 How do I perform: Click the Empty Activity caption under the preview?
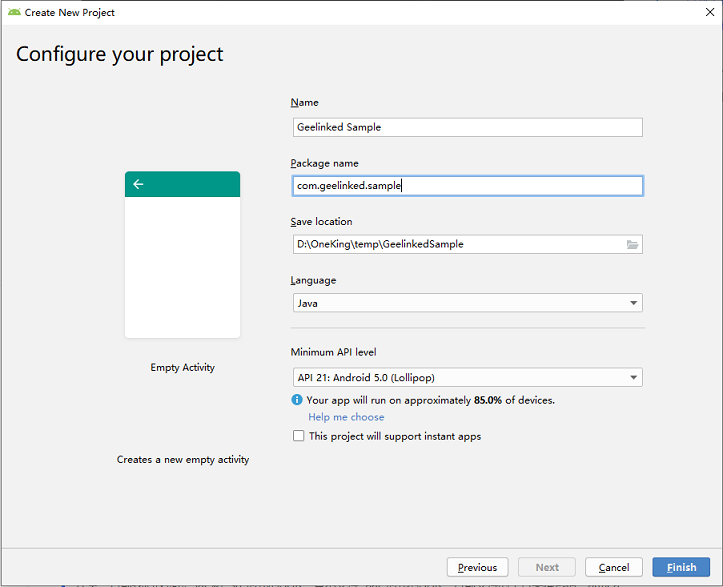[x=182, y=367]
